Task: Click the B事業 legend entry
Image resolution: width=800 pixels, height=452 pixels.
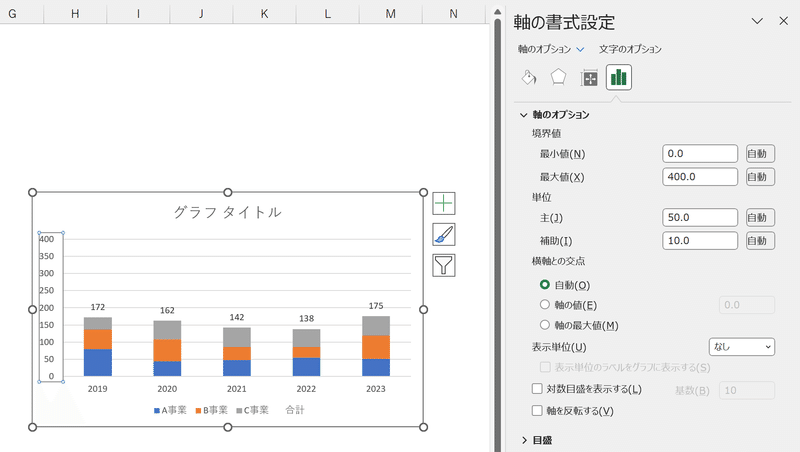Action: [212, 410]
